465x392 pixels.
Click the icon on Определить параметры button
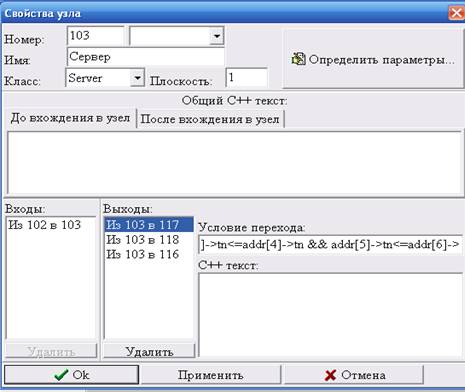pos(298,59)
